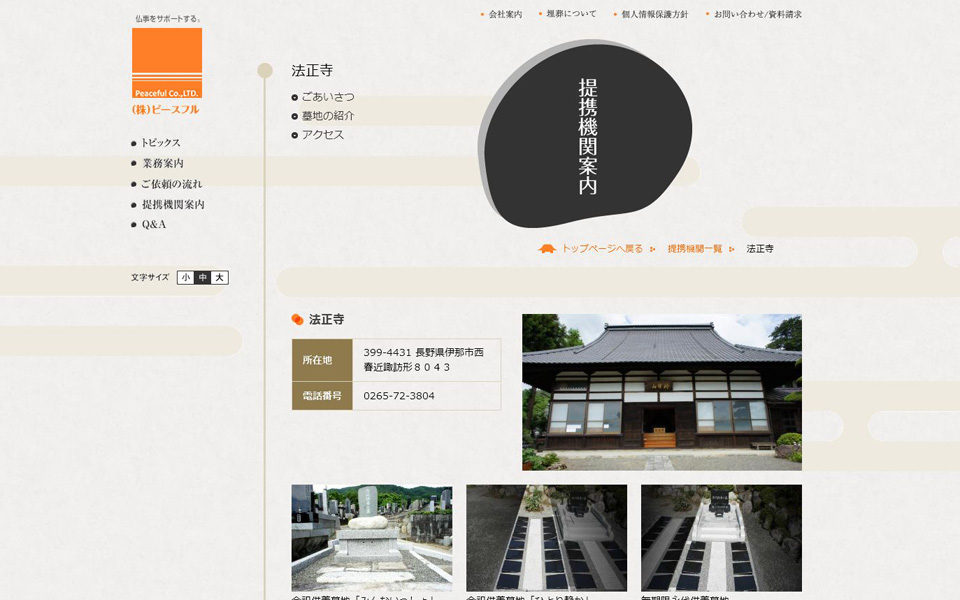Open the middle grave plot photo
The width and height of the screenshot is (960, 600).
pyautogui.click(x=546, y=538)
